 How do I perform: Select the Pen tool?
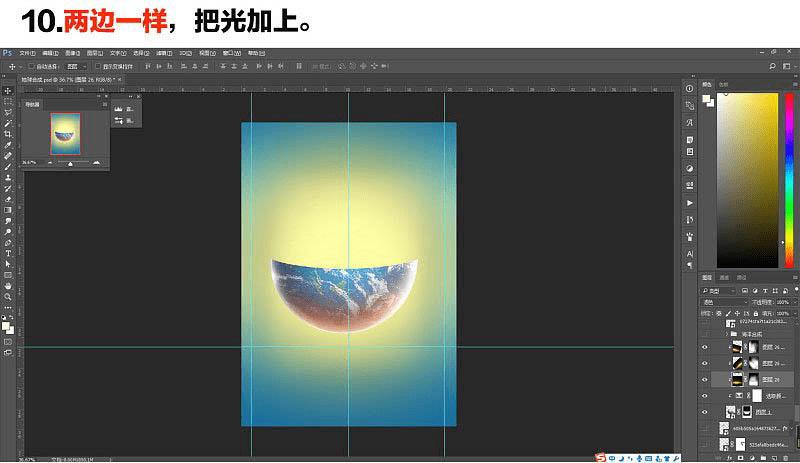(8, 242)
